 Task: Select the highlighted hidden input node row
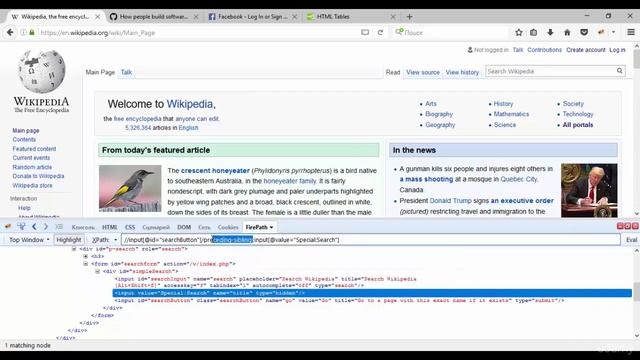[x=372, y=293]
